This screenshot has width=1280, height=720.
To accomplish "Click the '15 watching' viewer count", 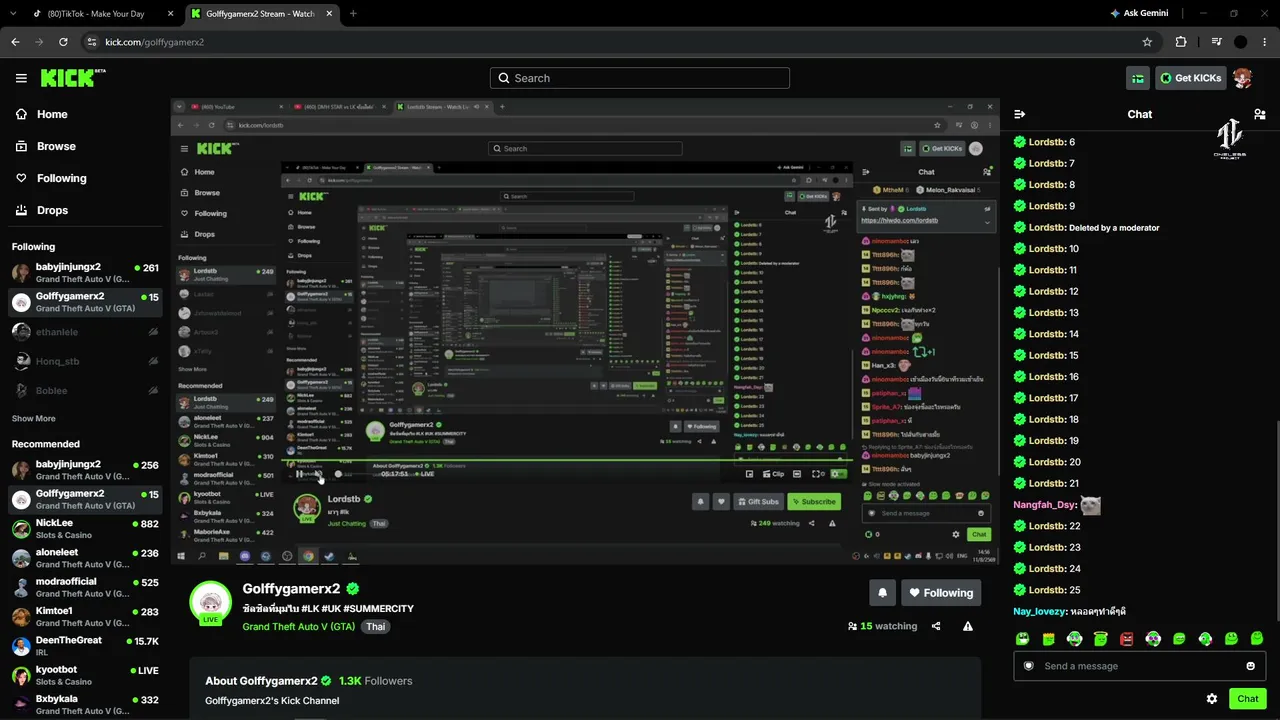I will pyautogui.click(x=882, y=626).
